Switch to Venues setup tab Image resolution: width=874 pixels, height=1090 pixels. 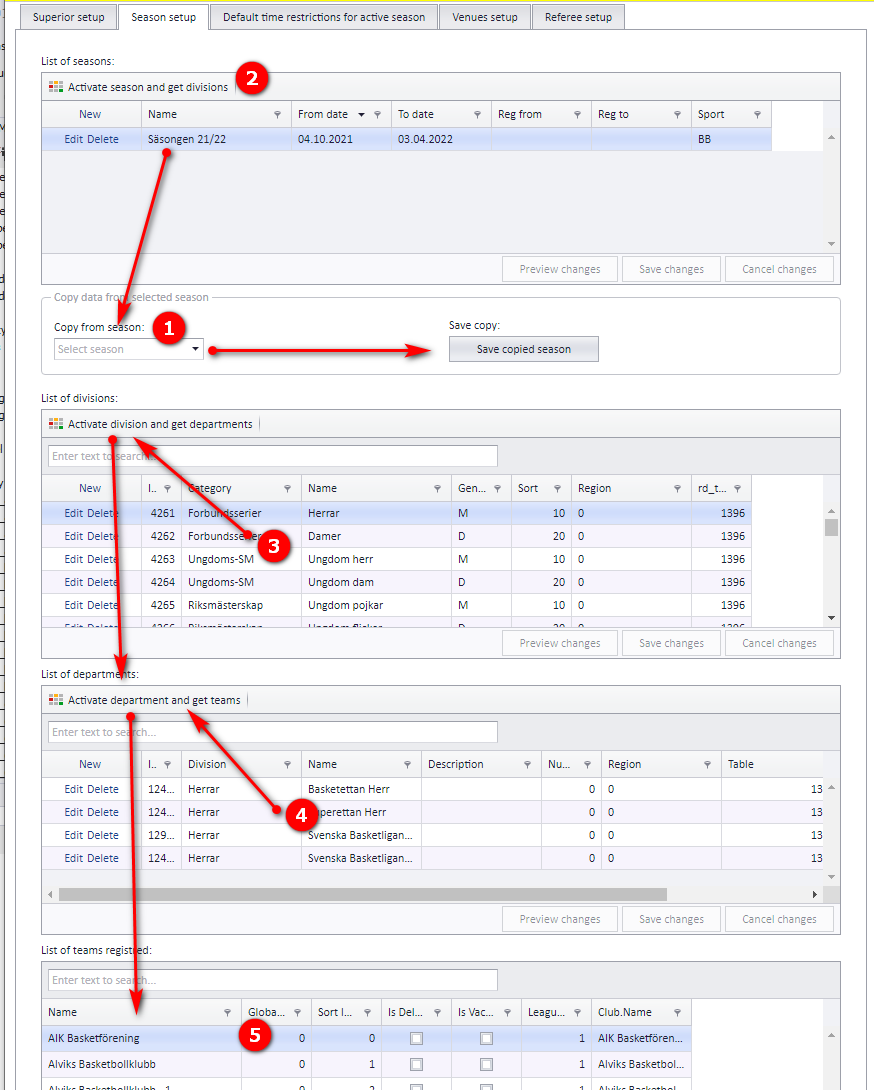click(x=485, y=17)
